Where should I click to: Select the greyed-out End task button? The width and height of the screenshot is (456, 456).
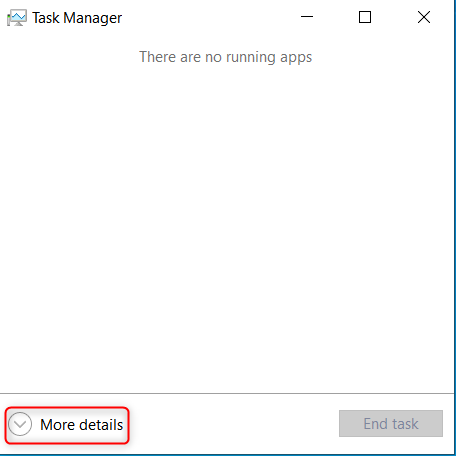coord(391,423)
